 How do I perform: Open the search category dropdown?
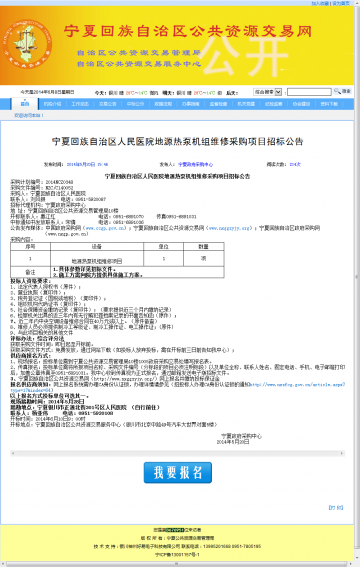click(267, 92)
